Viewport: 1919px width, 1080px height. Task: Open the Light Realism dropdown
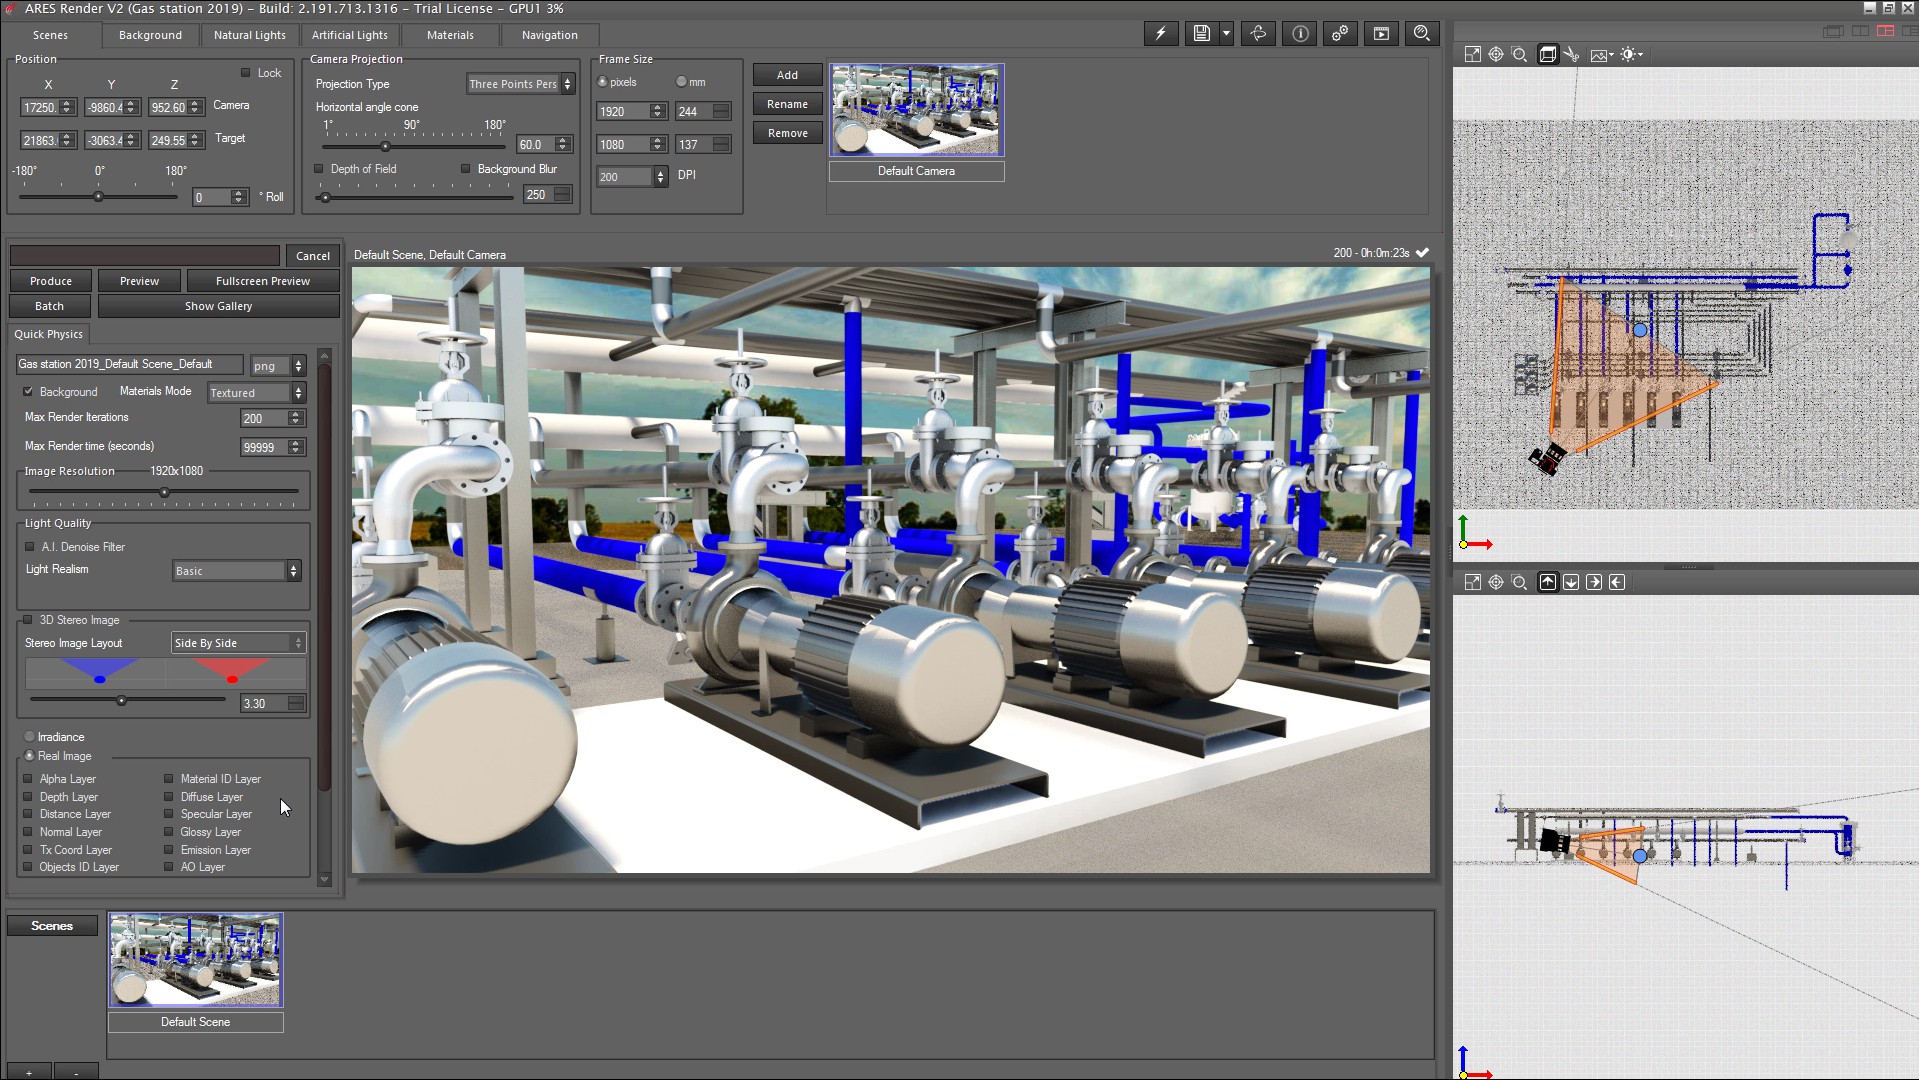(237, 571)
